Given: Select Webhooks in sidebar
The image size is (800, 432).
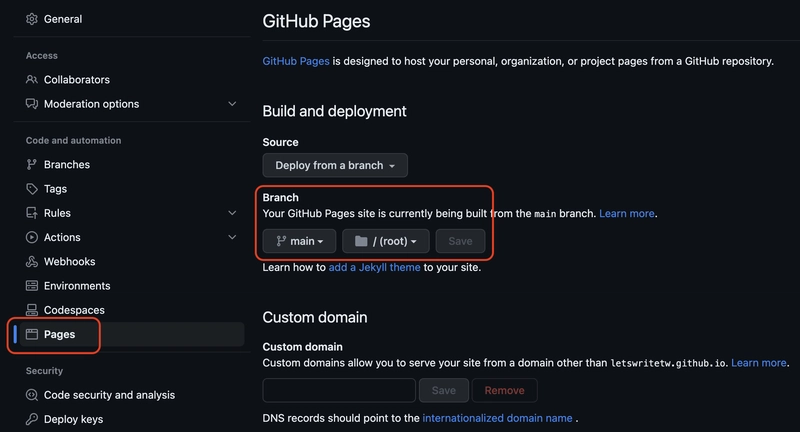Looking at the screenshot, I should pos(69,262).
